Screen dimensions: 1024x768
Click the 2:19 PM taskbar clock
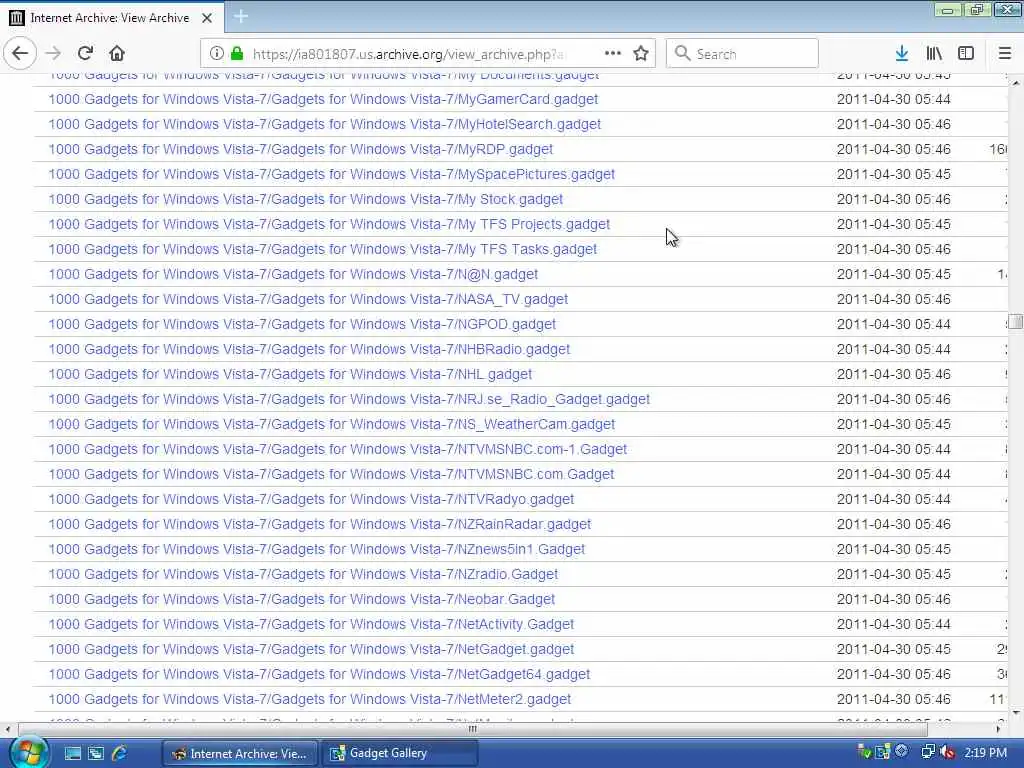click(985, 752)
